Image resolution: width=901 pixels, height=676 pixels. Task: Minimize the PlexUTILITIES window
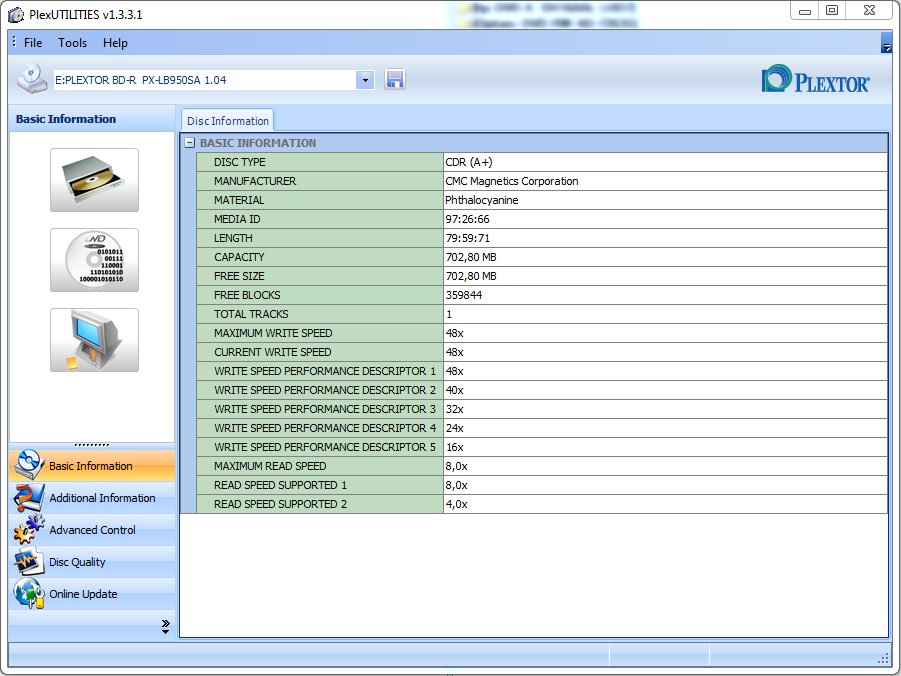pos(805,10)
